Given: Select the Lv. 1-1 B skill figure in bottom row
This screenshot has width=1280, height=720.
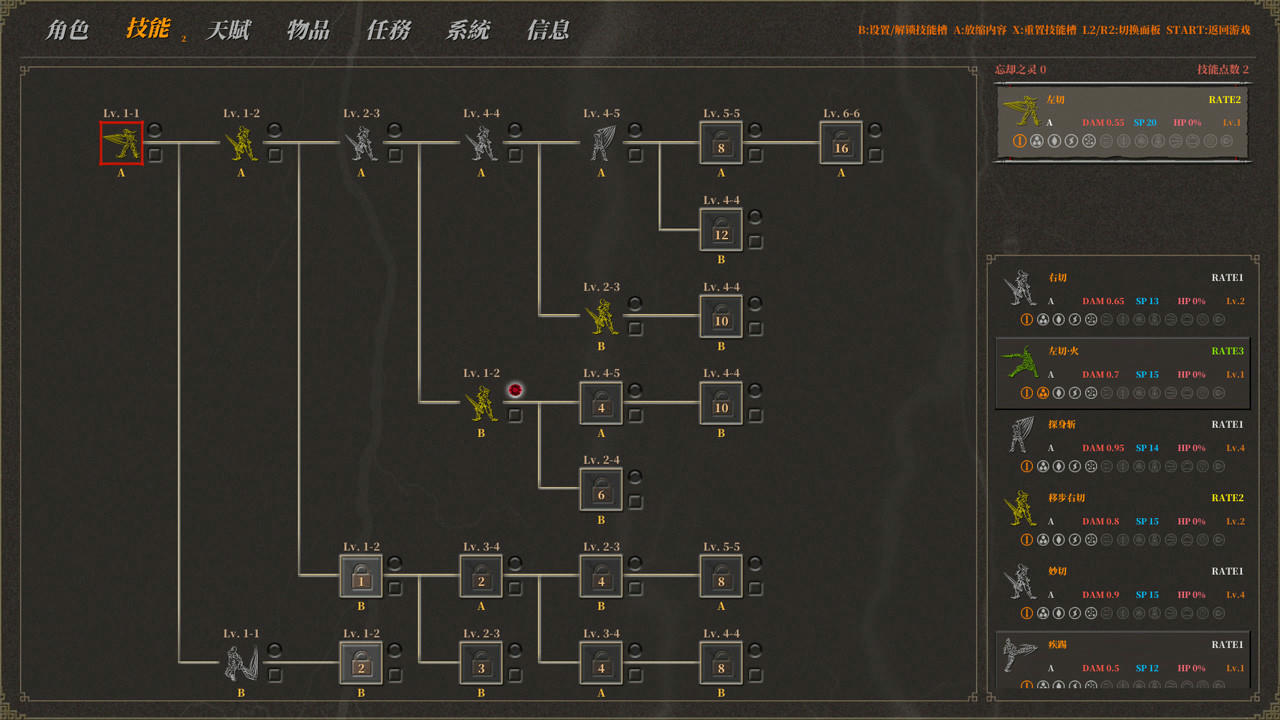Looking at the screenshot, I should pyautogui.click(x=241, y=663).
